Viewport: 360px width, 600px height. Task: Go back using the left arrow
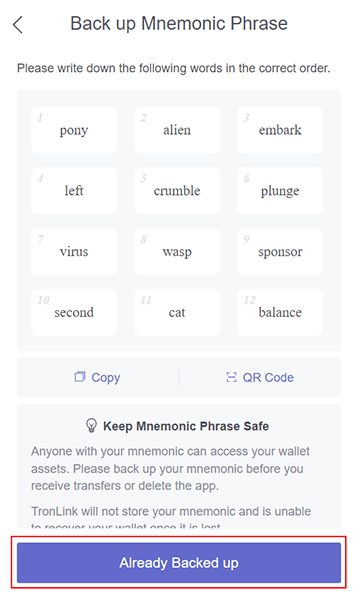tap(18, 25)
